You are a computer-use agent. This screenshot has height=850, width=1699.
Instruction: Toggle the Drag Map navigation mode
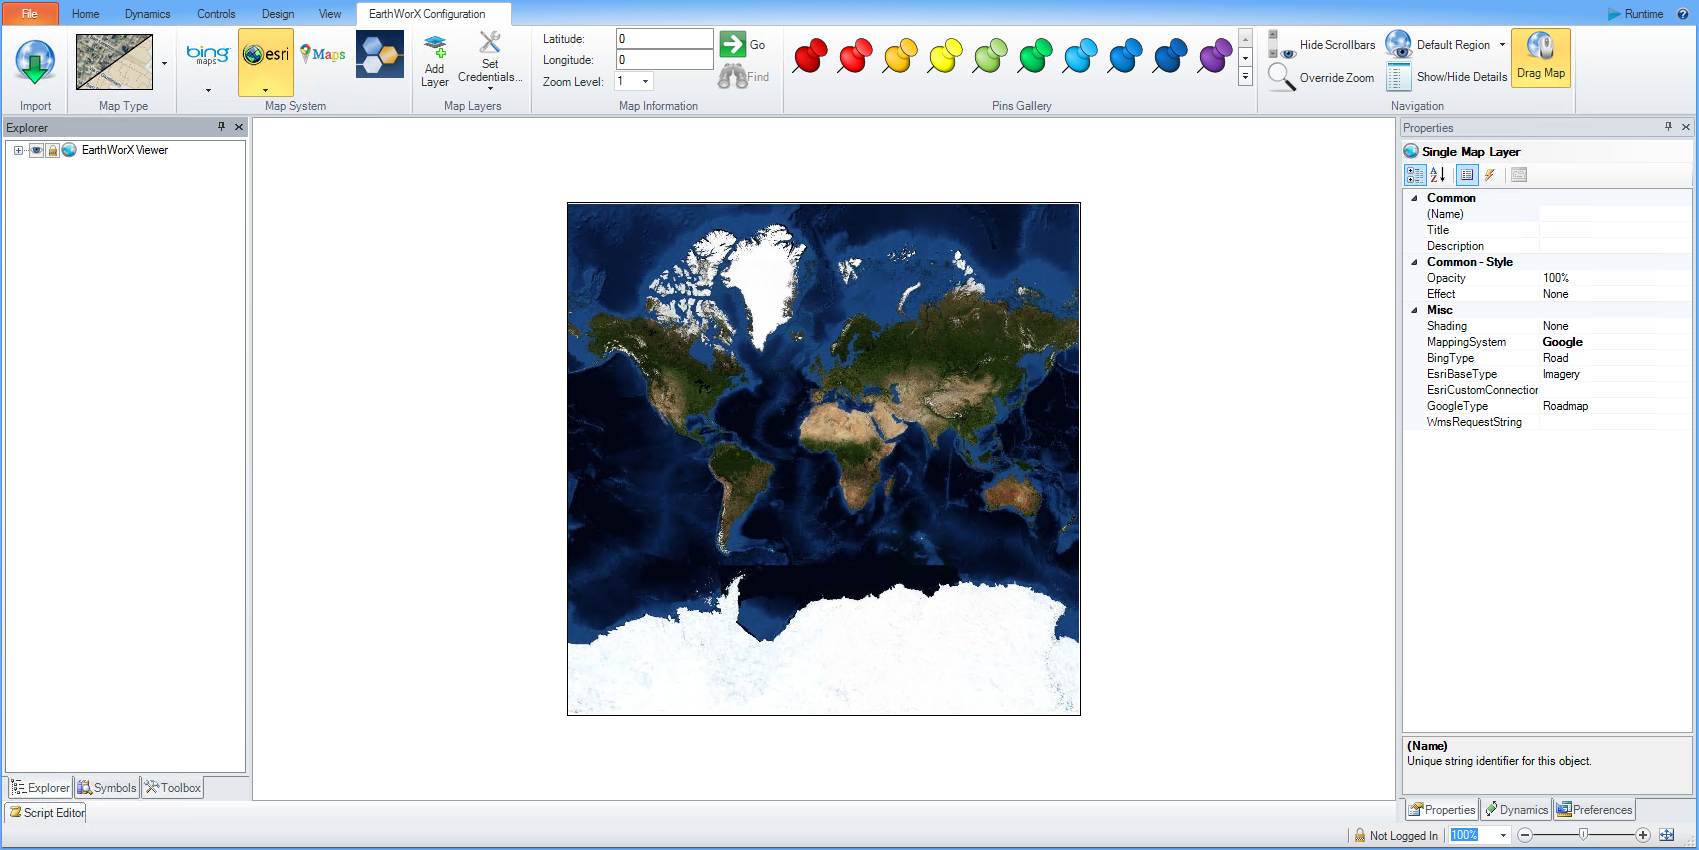click(x=1540, y=58)
